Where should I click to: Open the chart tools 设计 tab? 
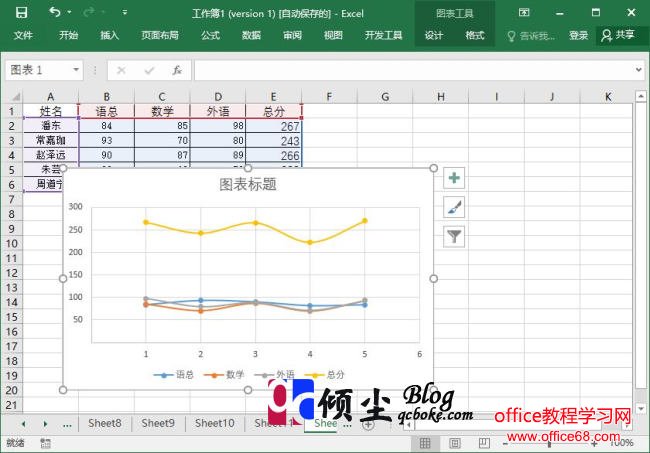coord(434,35)
